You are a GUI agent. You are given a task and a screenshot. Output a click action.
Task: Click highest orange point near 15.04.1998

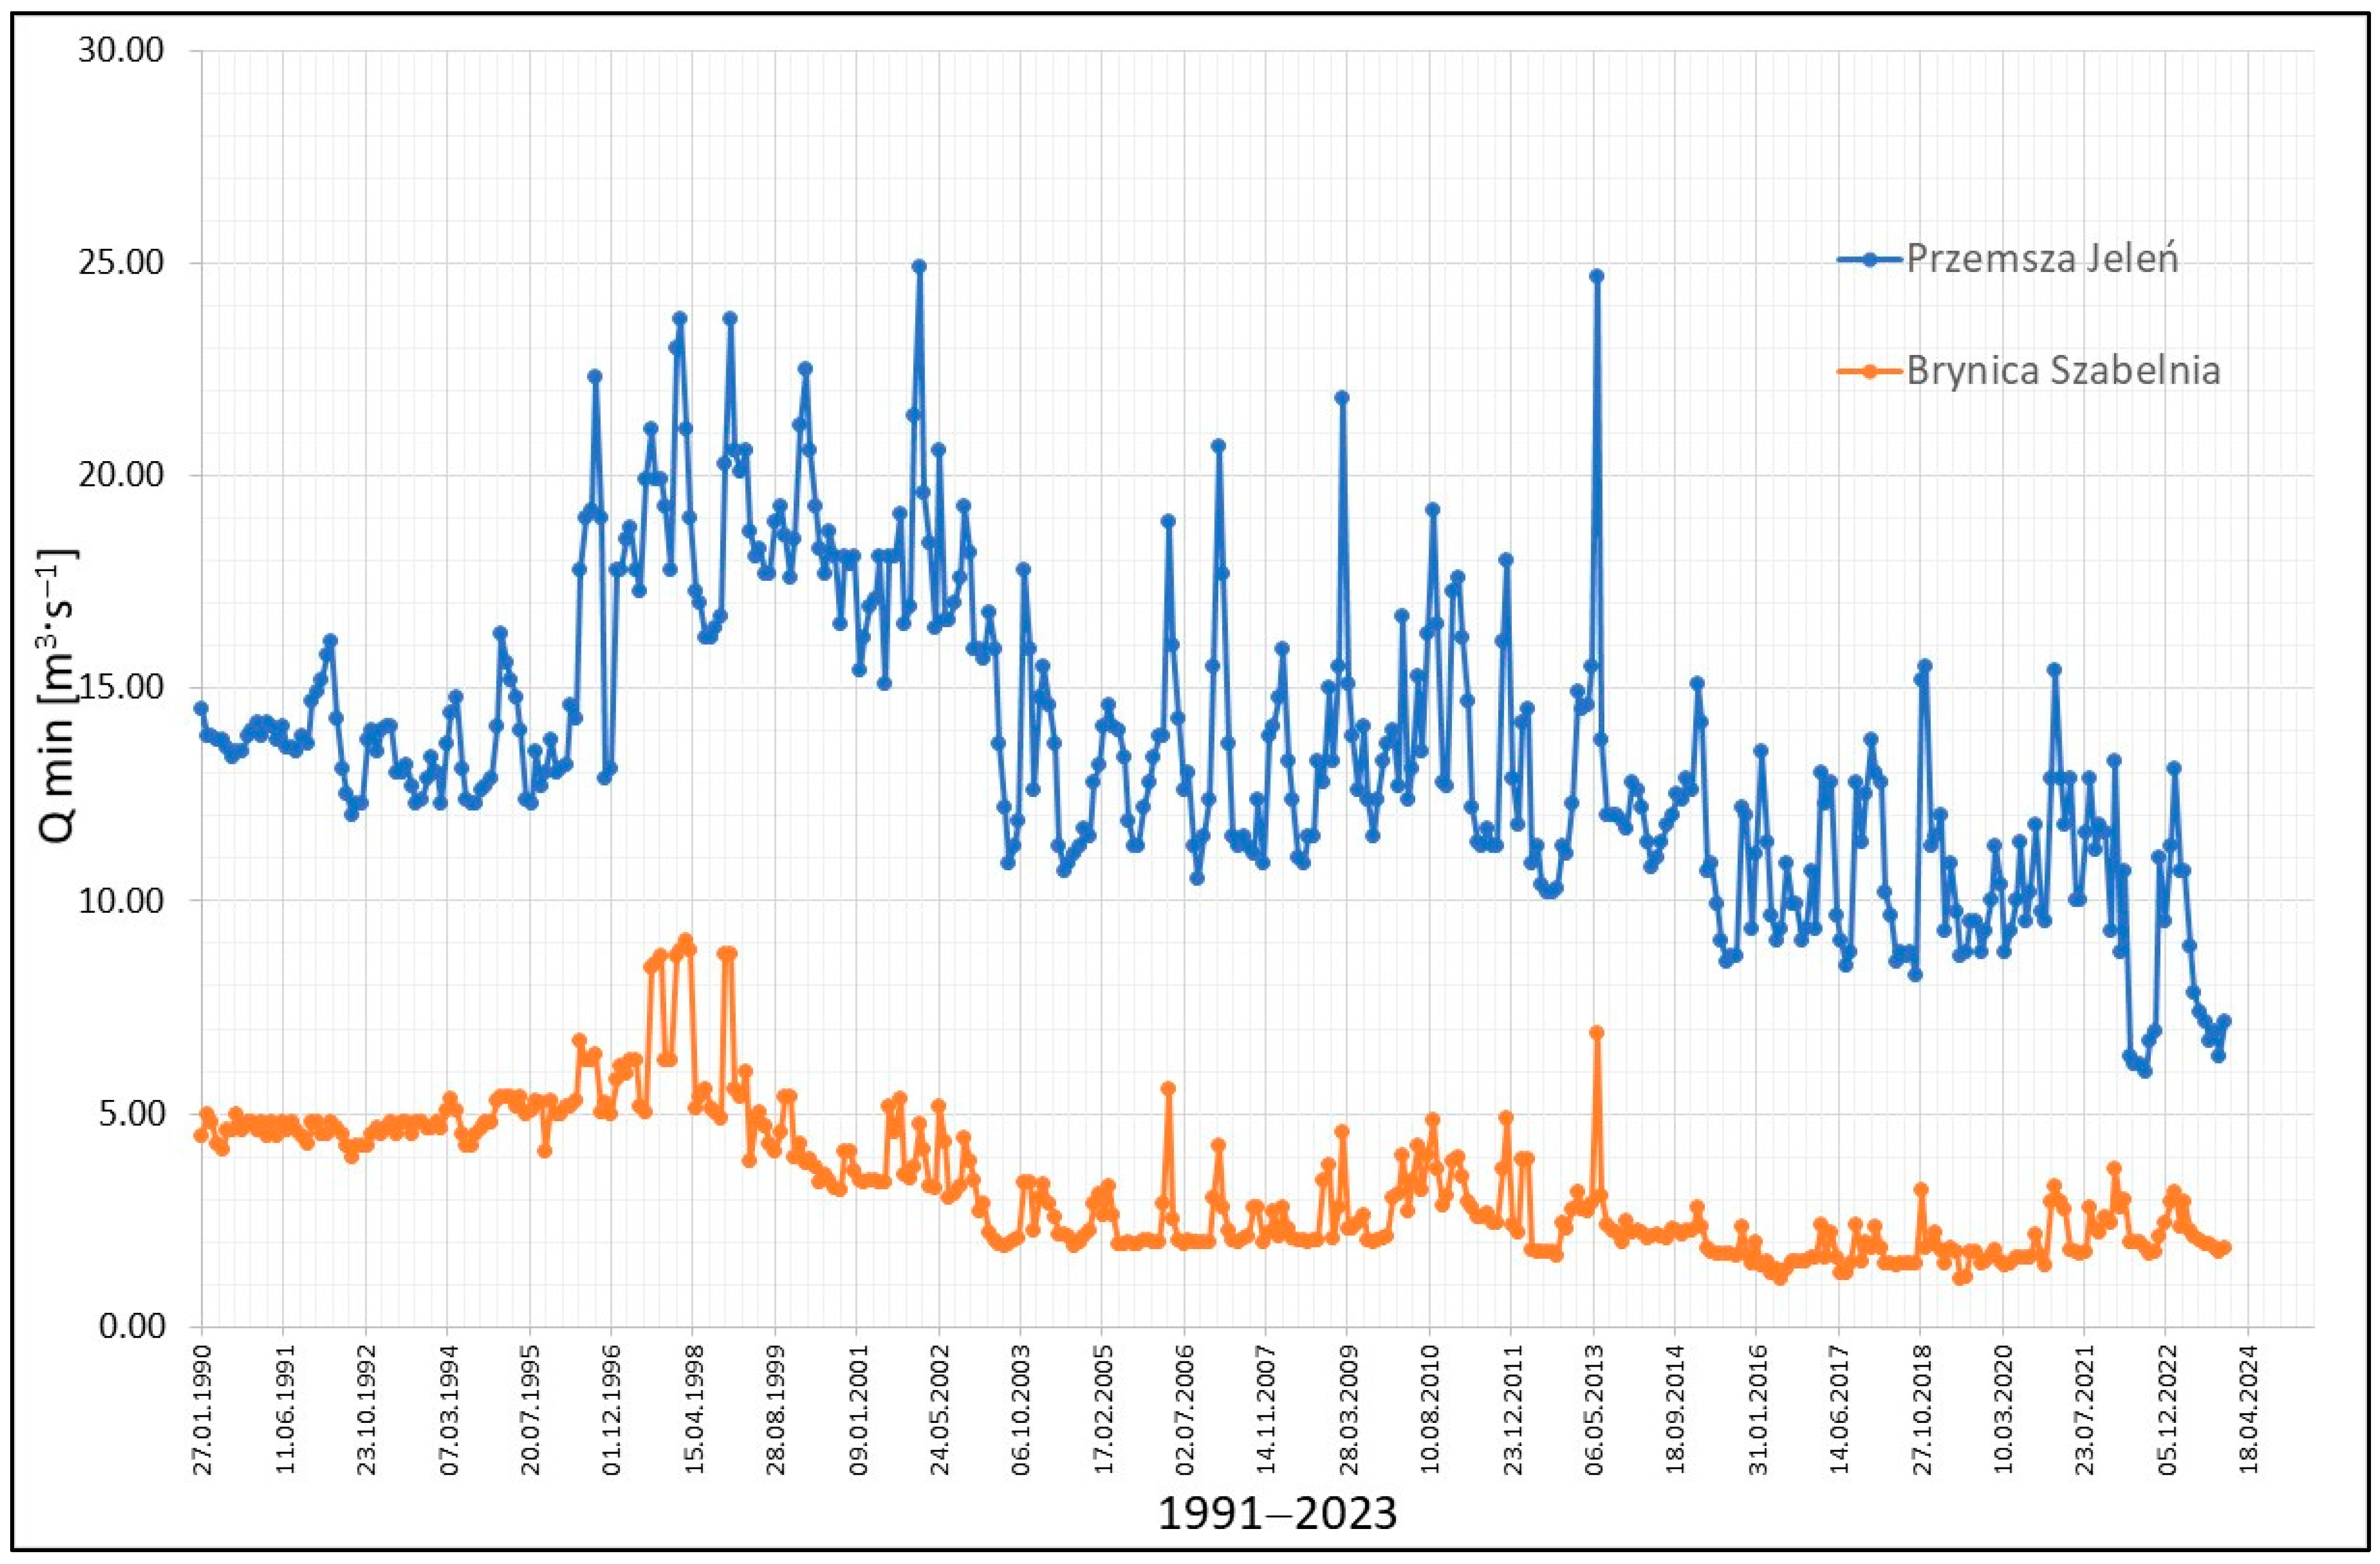pyautogui.click(x=686, y=940)
